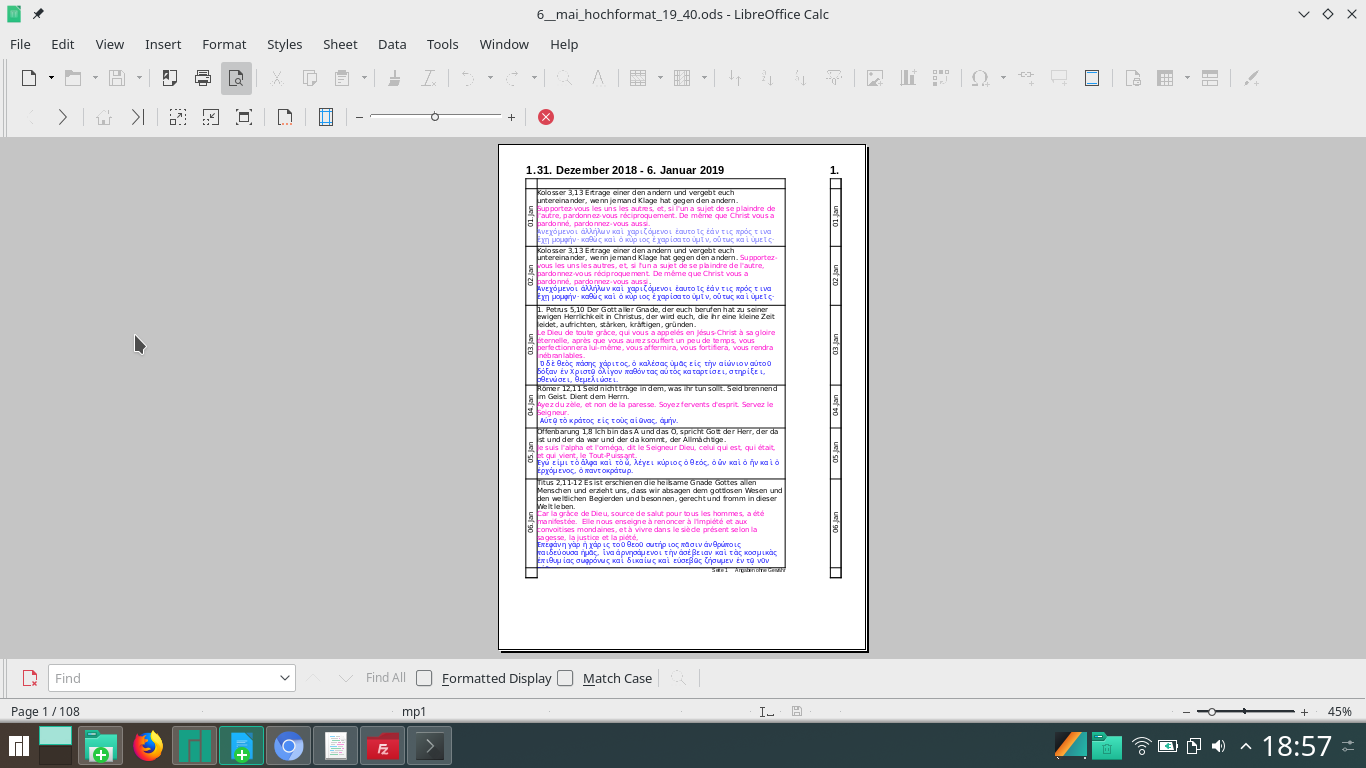Screen dimensions: 1366x768
Task: Click the preview toolbar zoom slider handle
Action: point(435,117)
